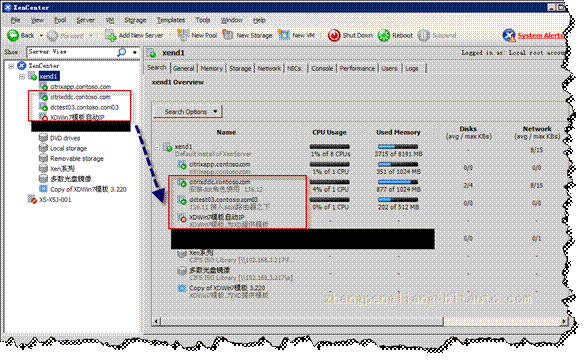Select '多款光盘镜像' in server tree
The width and height of the screenshot is (588, 361).
(70, 179)
